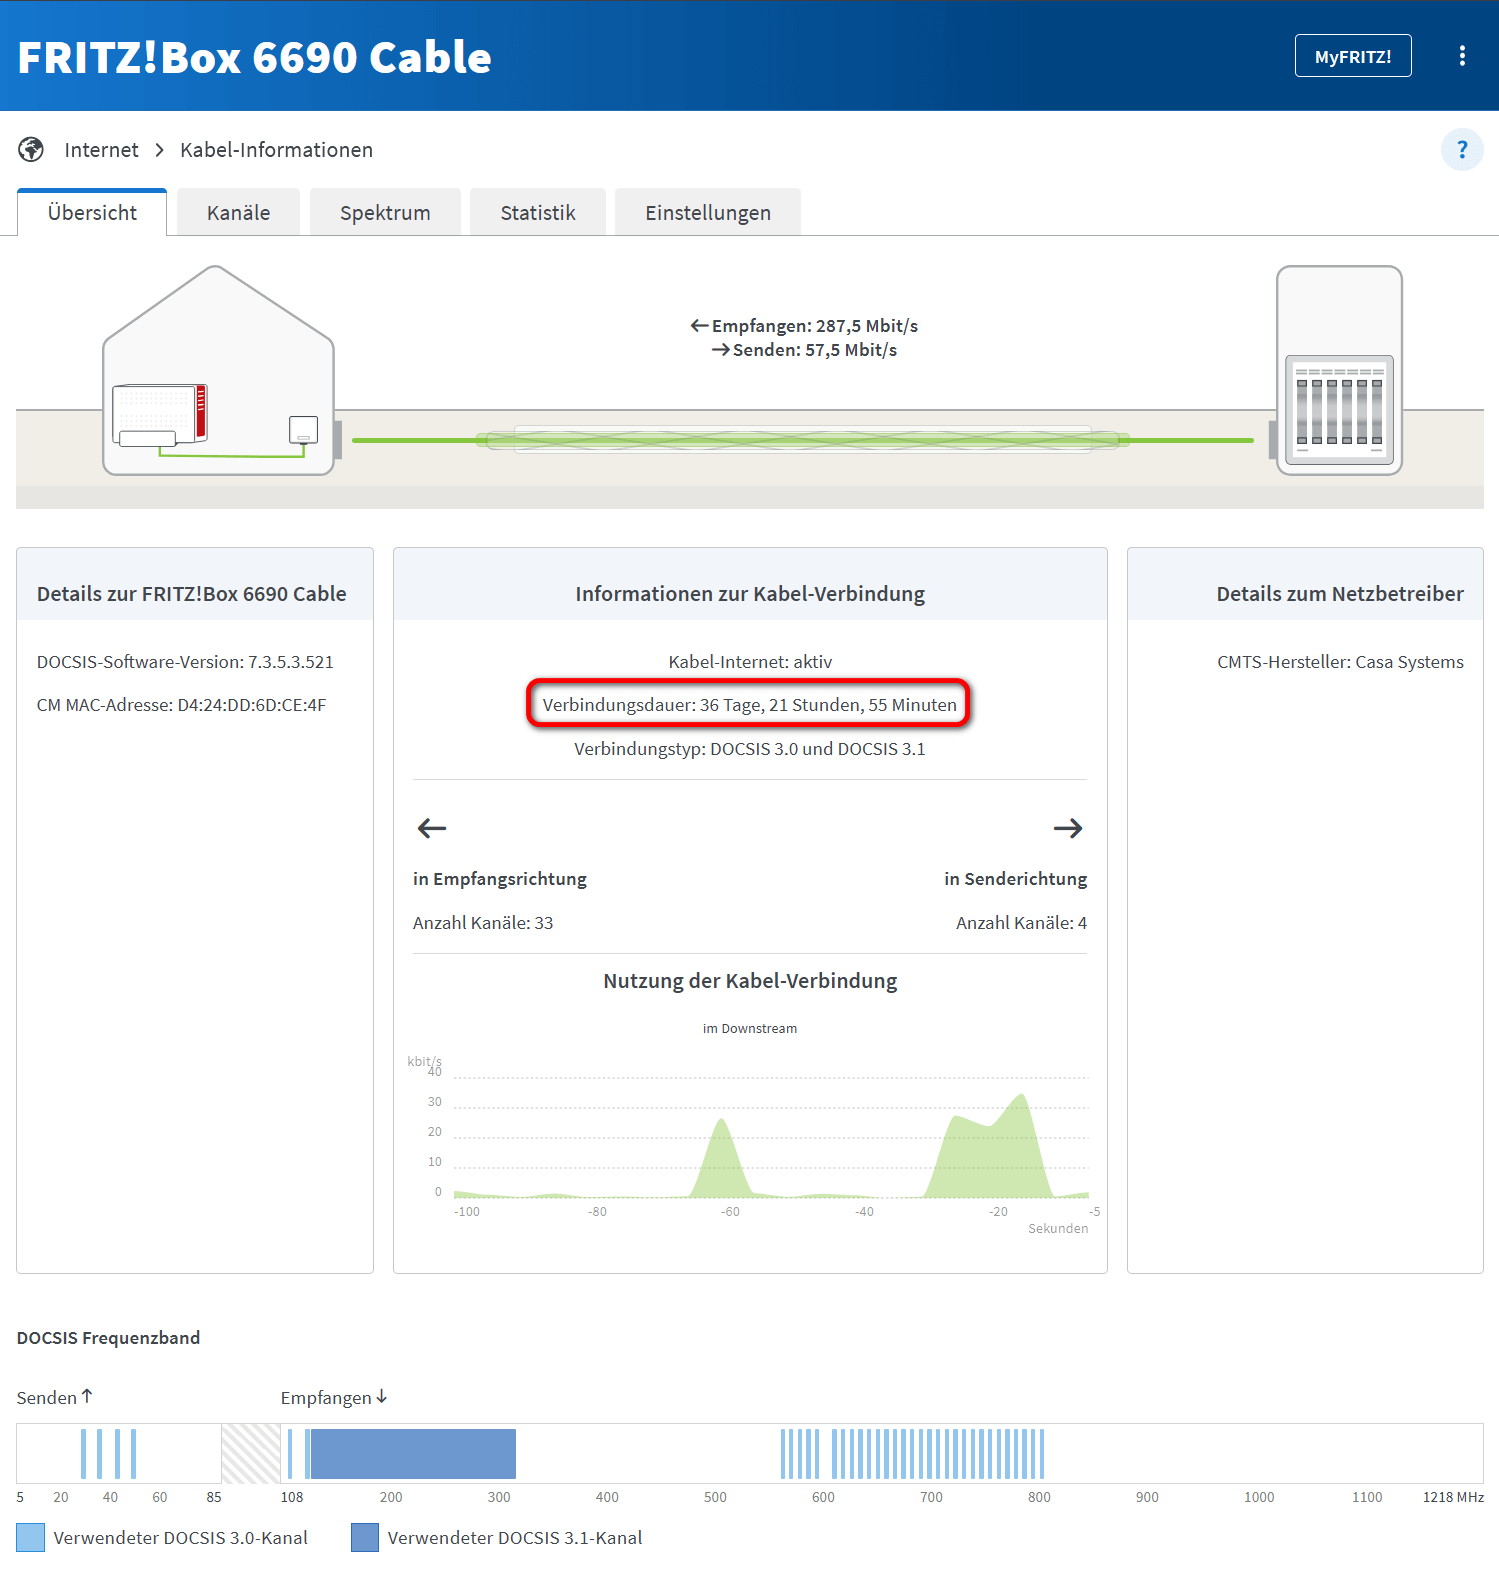Click 'Informationen zur Kabel-Verbindung' heading
The image size is (1499, 1570).
click(x=750, y=594)
